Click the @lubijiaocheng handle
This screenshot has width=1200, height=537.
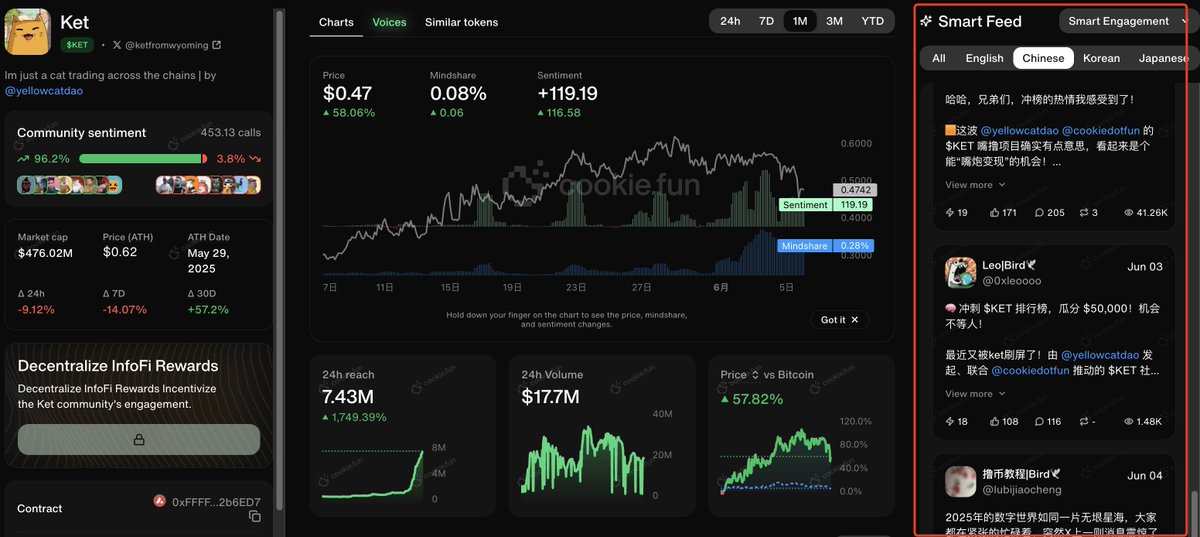coord(1023,490)
